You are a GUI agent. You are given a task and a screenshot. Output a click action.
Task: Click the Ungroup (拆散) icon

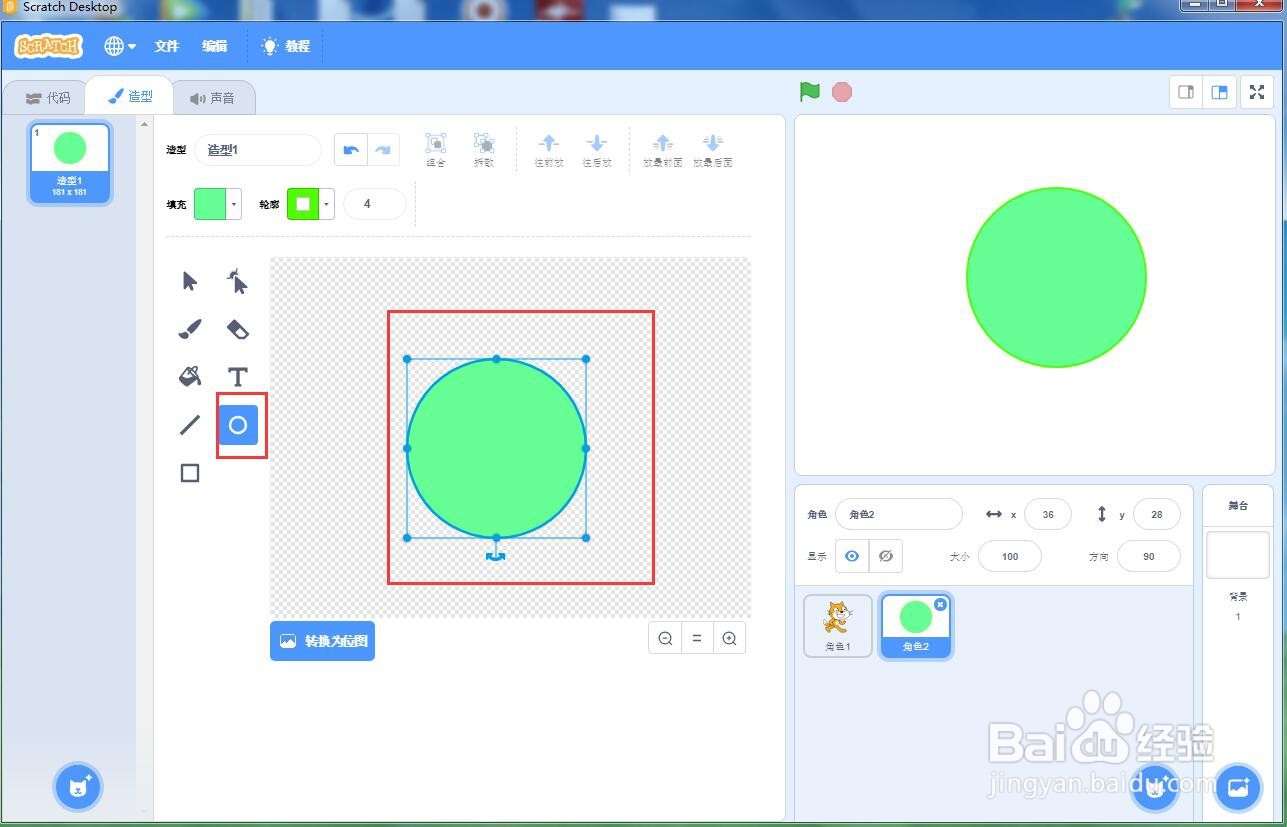[484, 150]
